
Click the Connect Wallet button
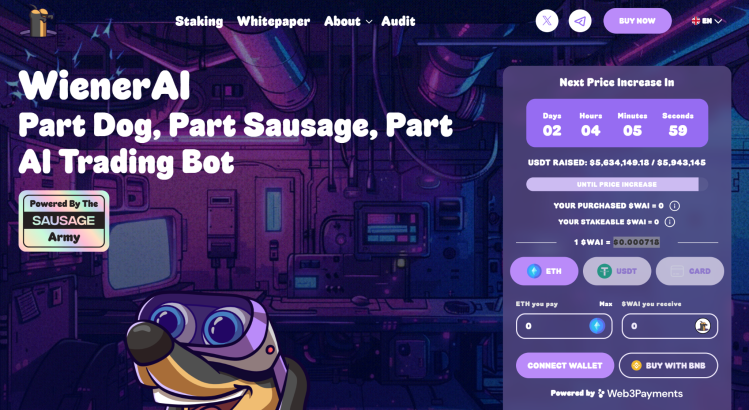click(x=565, y=366)
